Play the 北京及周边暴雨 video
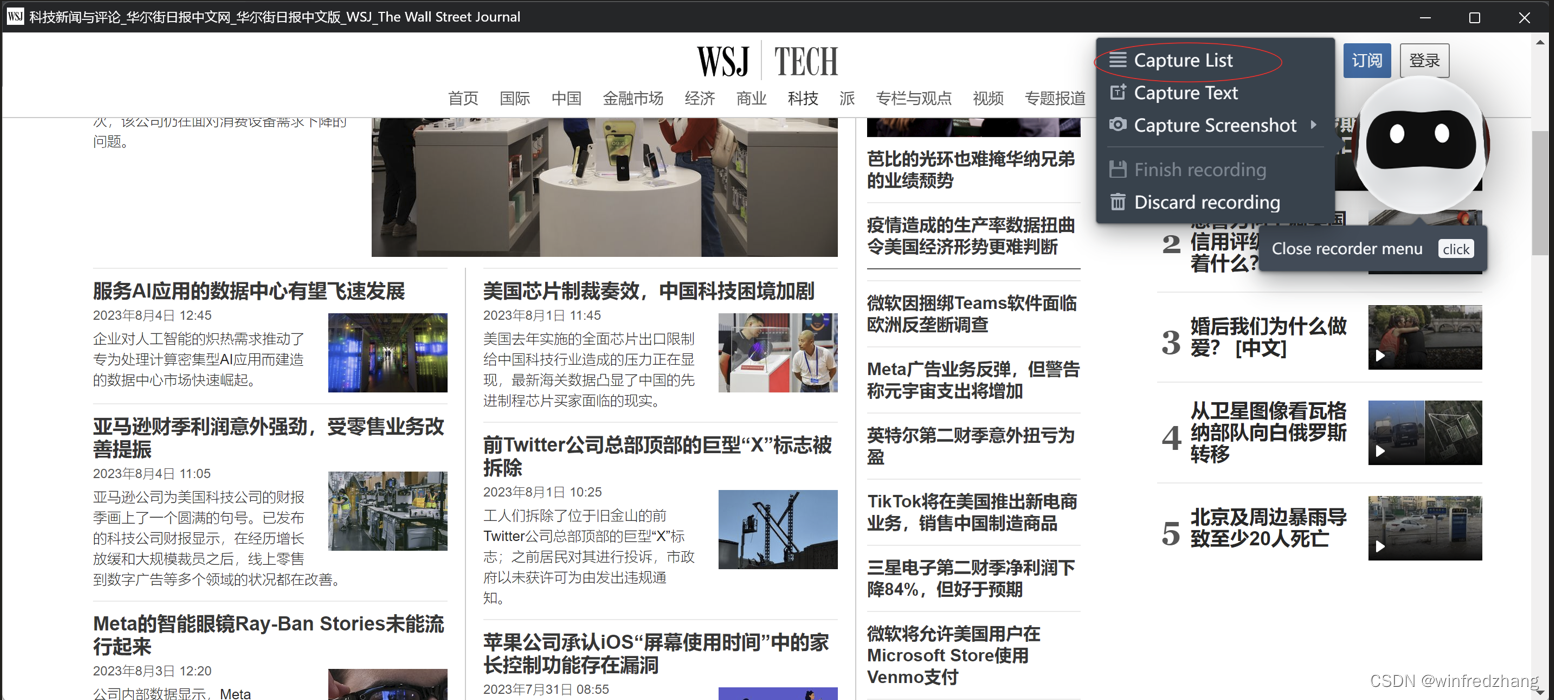1554x700 pixels. click(1425, 528)
